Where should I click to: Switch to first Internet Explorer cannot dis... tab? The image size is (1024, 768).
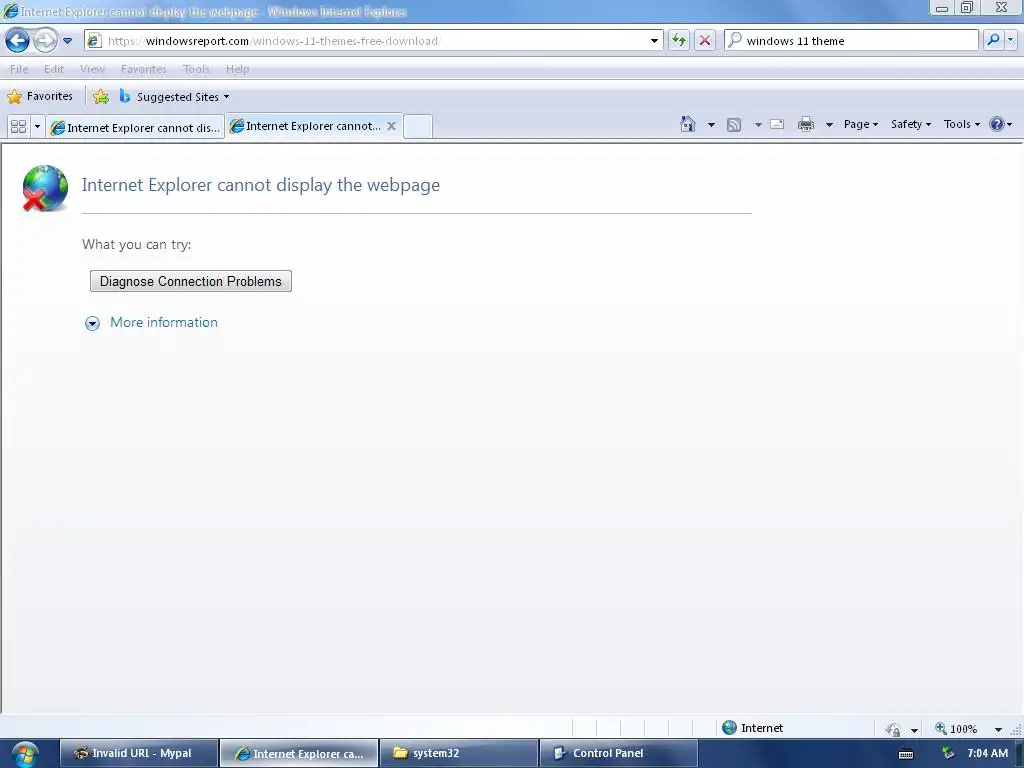(x=135, y=127)
